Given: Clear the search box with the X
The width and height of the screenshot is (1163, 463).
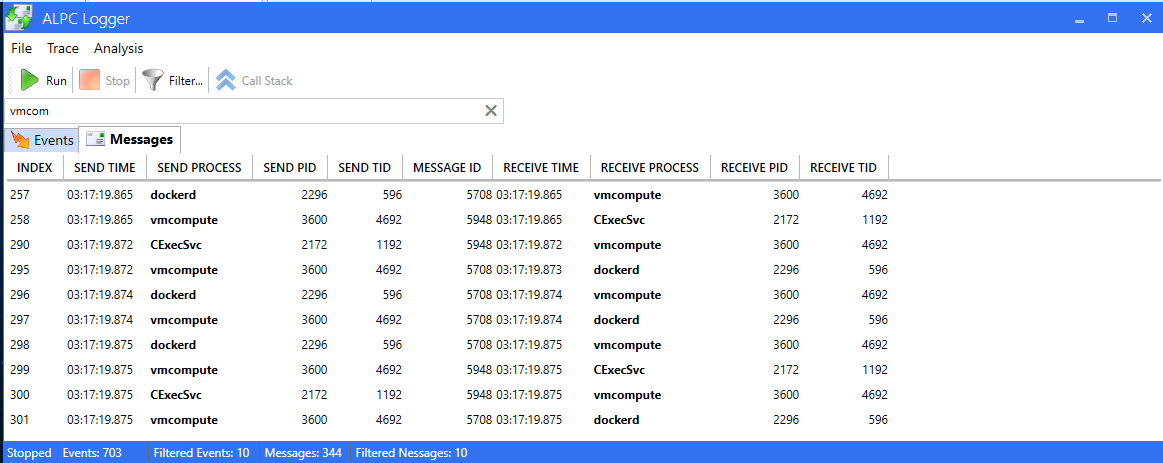Looking at the screenshot, I should coord(490,111).
